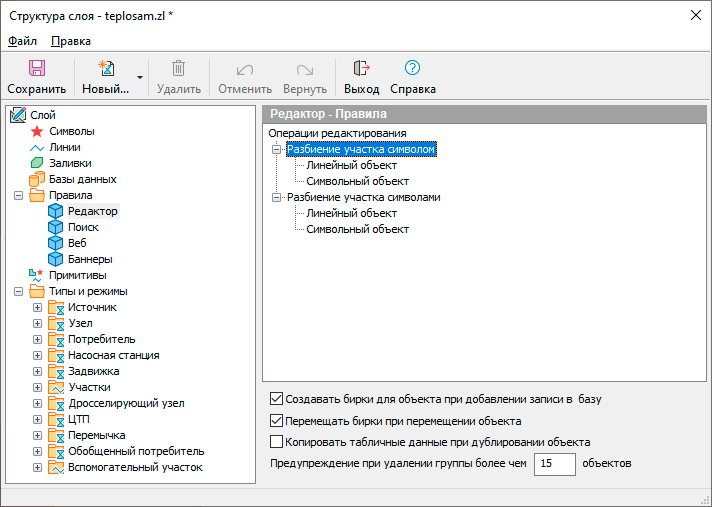This screenshot has width=712, height=507.
Task: Select the Базы данных database icon
Action: pos(37,179)
